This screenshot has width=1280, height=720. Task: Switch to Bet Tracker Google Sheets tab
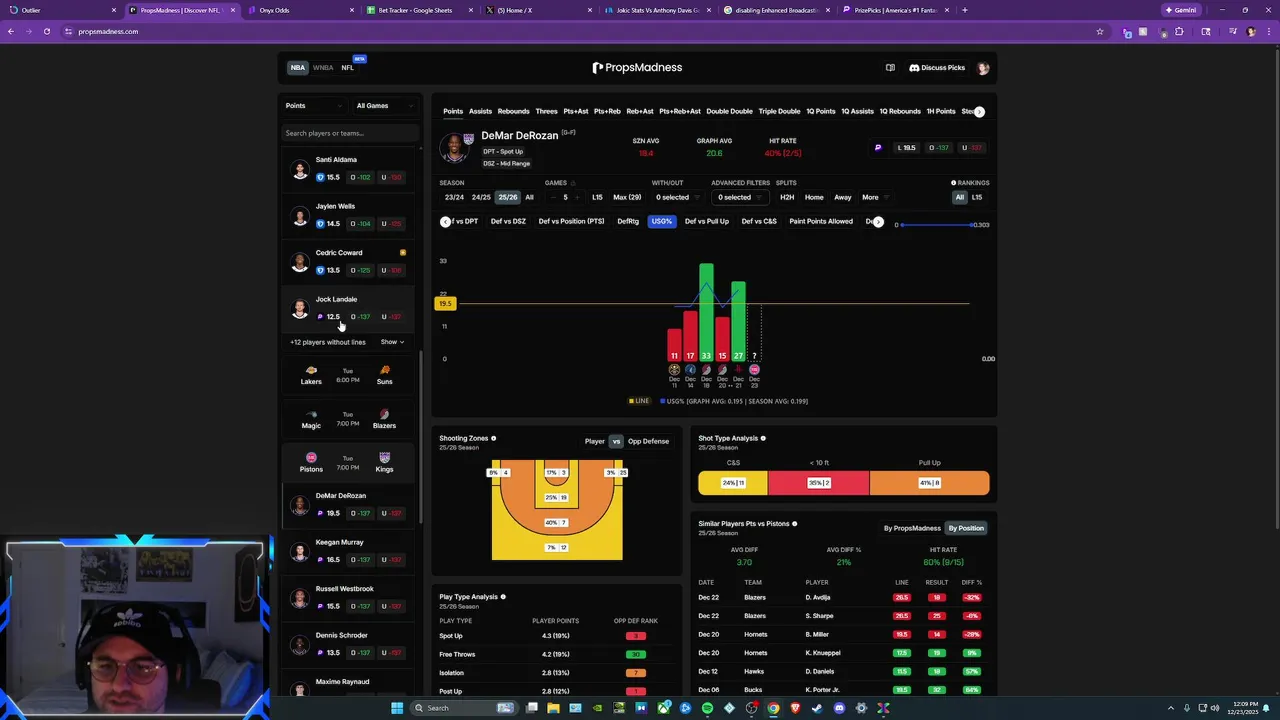416,10
